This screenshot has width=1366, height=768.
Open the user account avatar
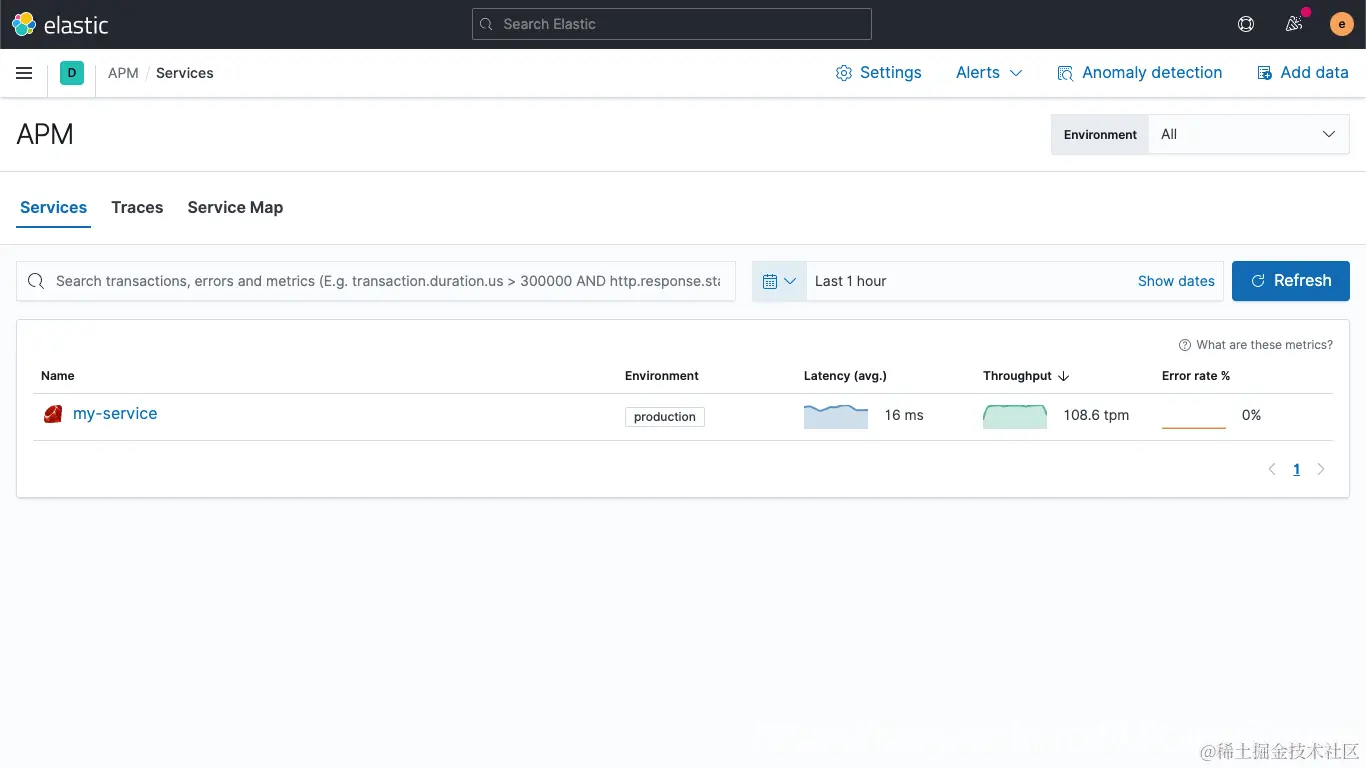click(1342, 24)
